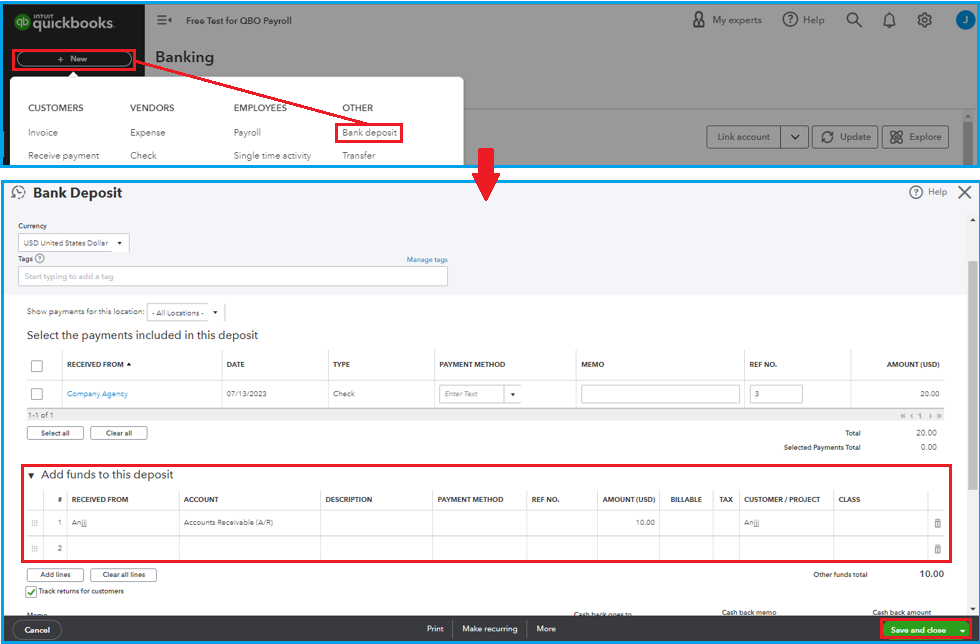The image size is (980, 644).
Task: Click the 10.00 amount cell in line 1
Action: tap(628, 523)
